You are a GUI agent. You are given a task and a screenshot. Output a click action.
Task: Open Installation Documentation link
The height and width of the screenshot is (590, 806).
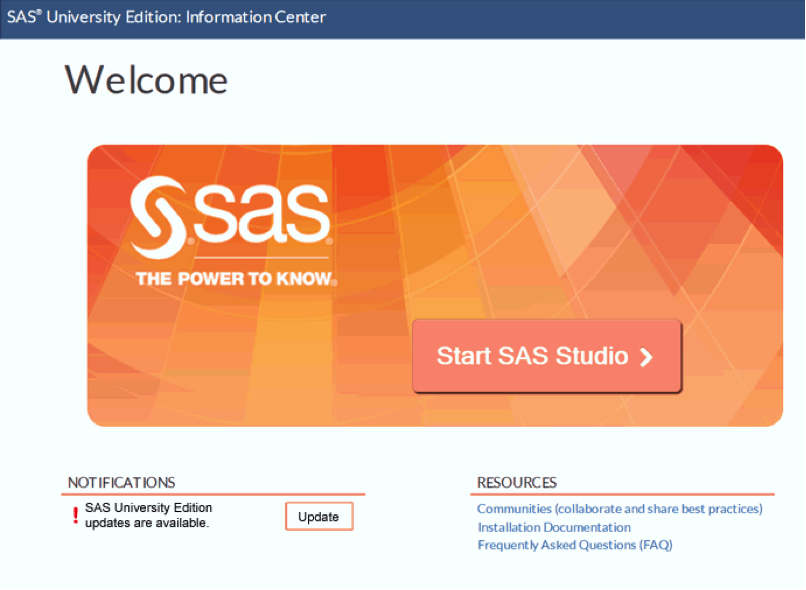click(x=554, y=527)
